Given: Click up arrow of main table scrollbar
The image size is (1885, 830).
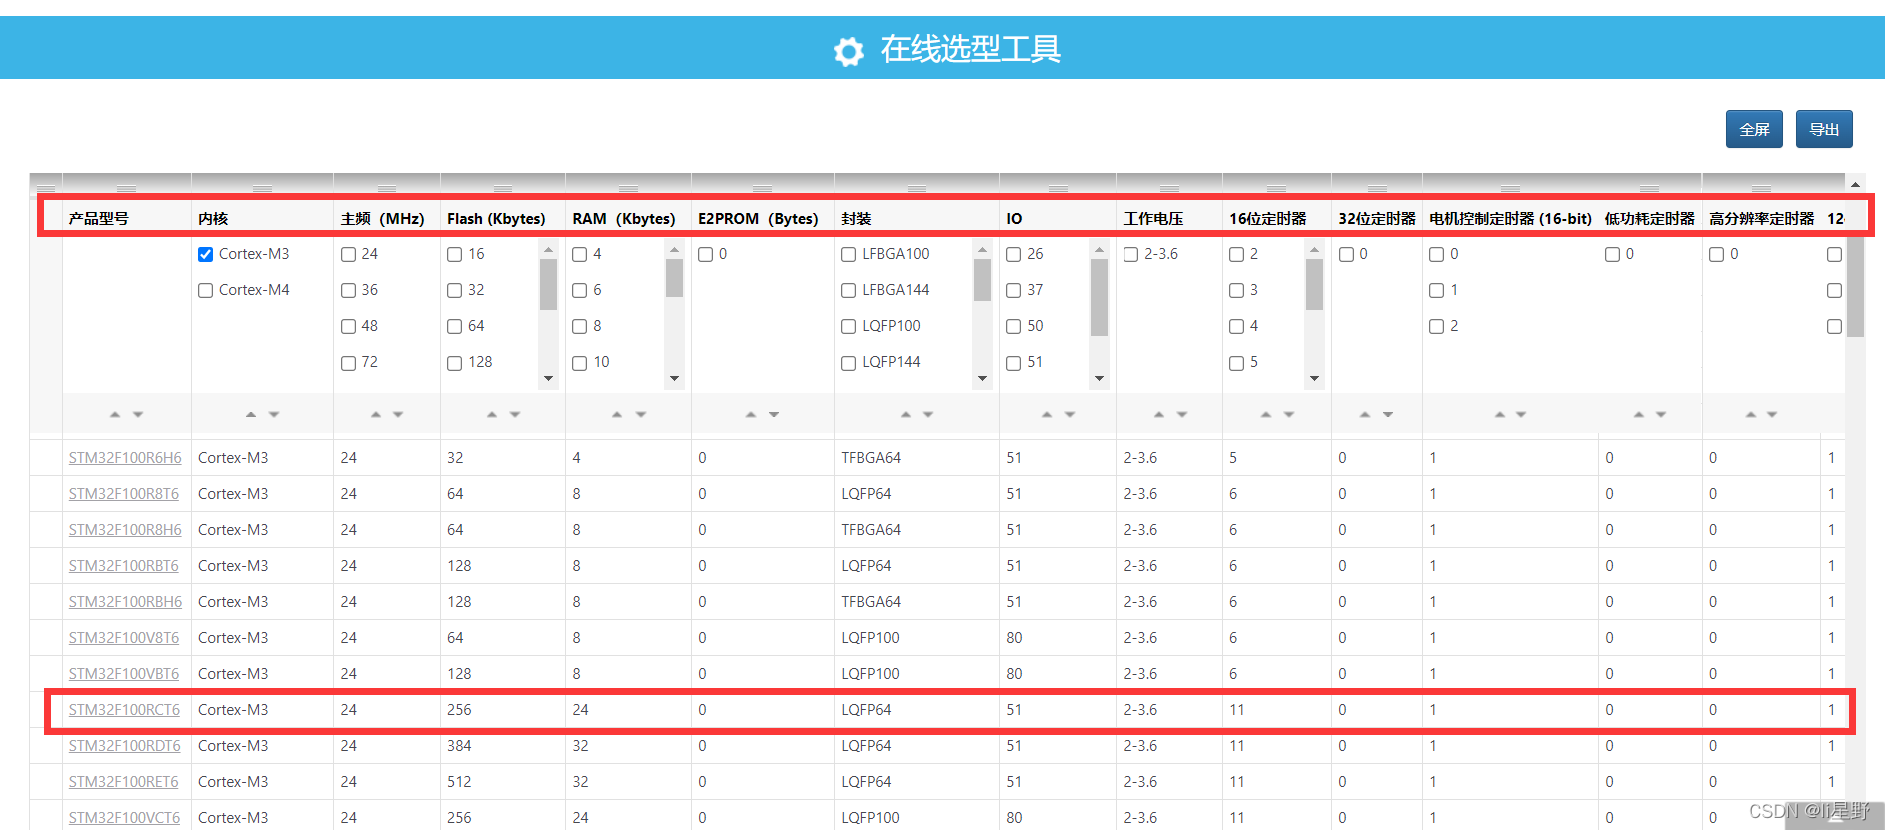Looking at the screenshot, I should (x=1855, y=184).
